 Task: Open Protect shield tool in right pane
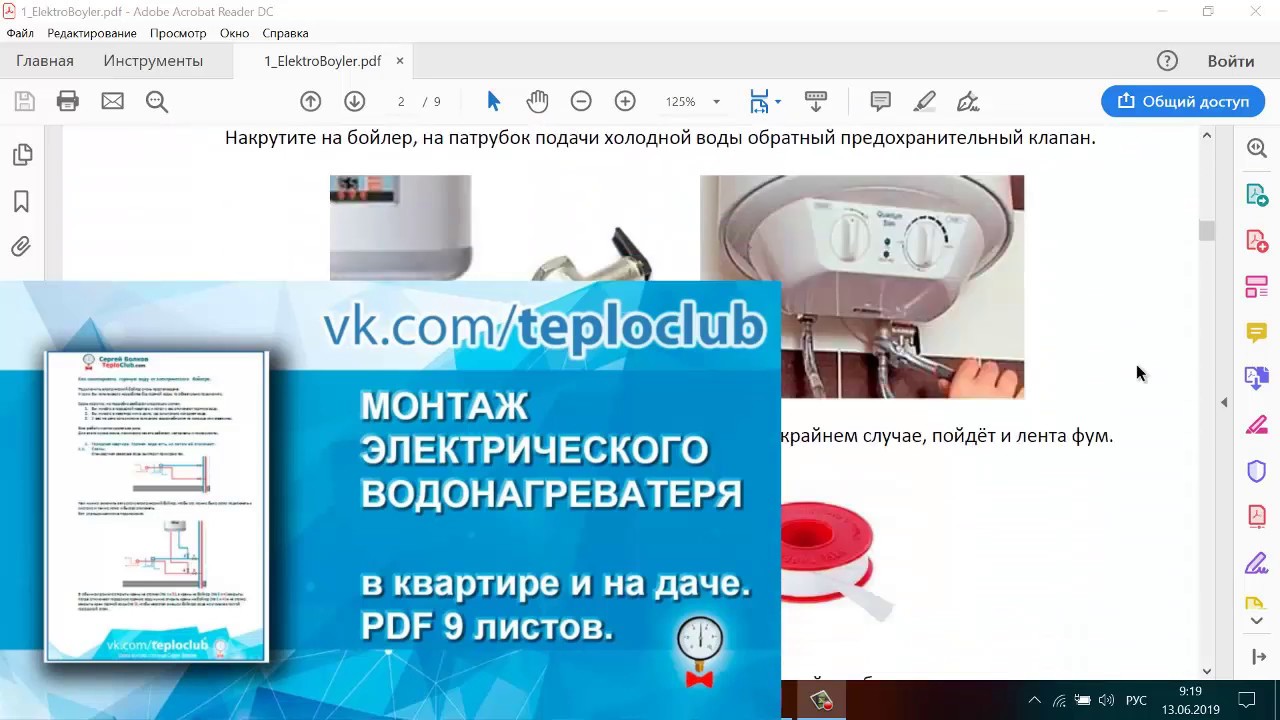[x=1257, y=470]
